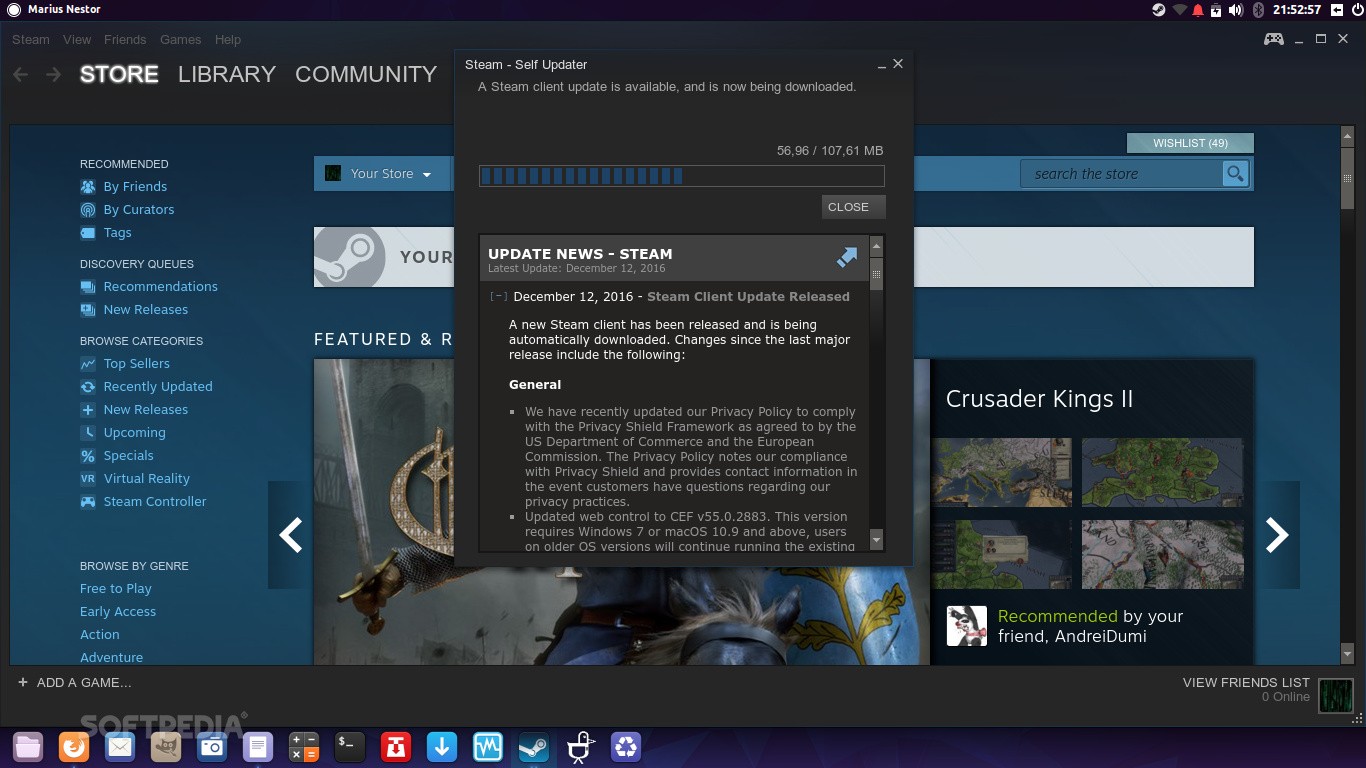Show previous featured game carousel arrow

point(290,535)
